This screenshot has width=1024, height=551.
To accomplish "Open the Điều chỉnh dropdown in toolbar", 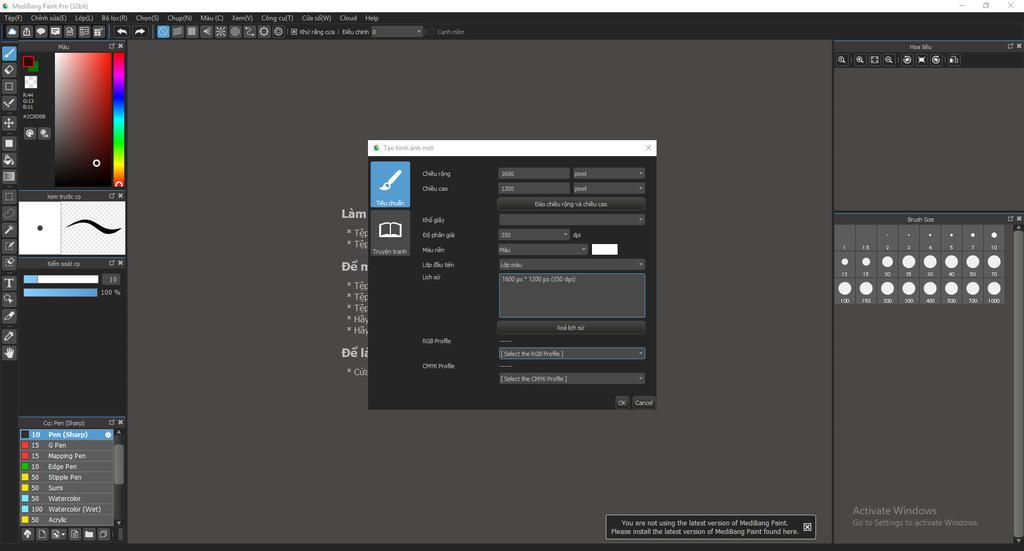I will point(397,31).
